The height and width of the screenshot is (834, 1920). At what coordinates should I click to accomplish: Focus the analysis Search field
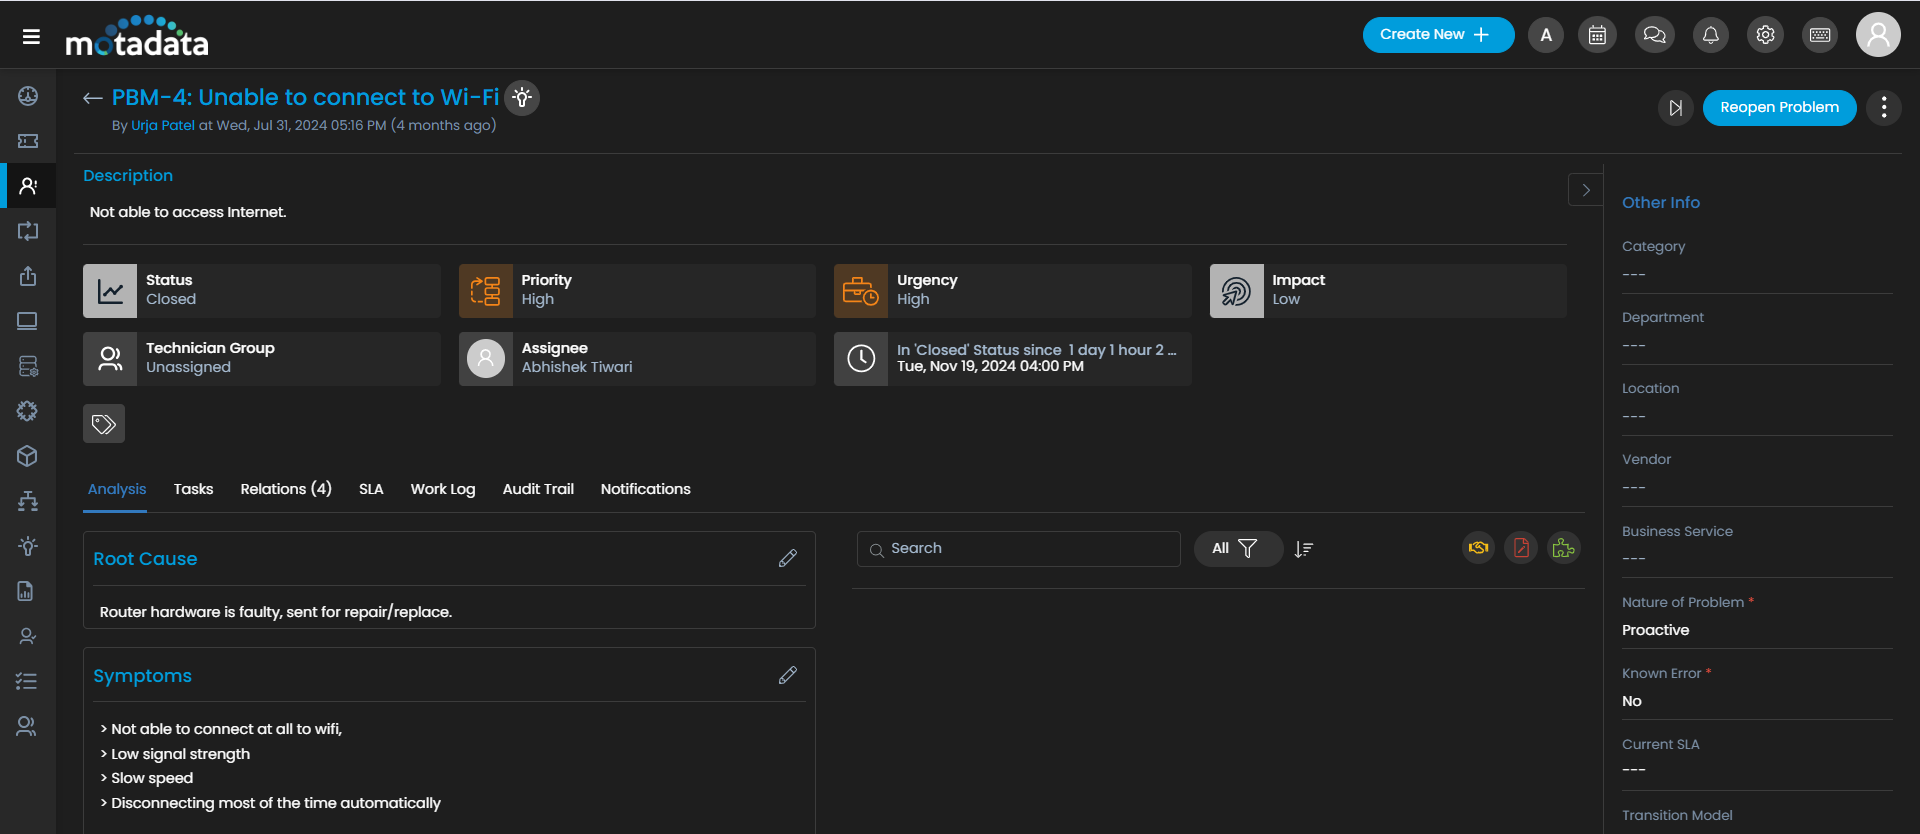click(1018, 549)
